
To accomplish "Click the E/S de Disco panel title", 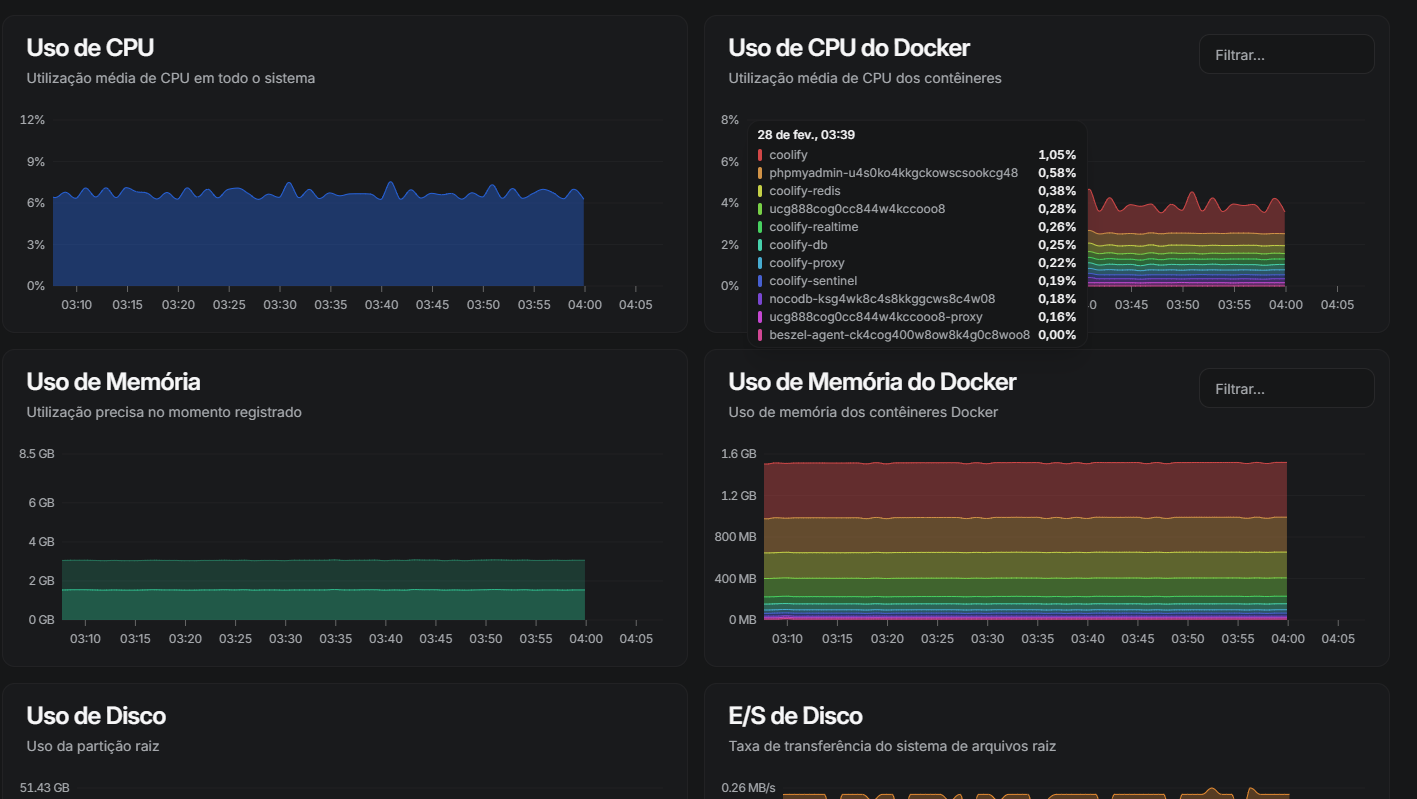I will tap(795, 716).
